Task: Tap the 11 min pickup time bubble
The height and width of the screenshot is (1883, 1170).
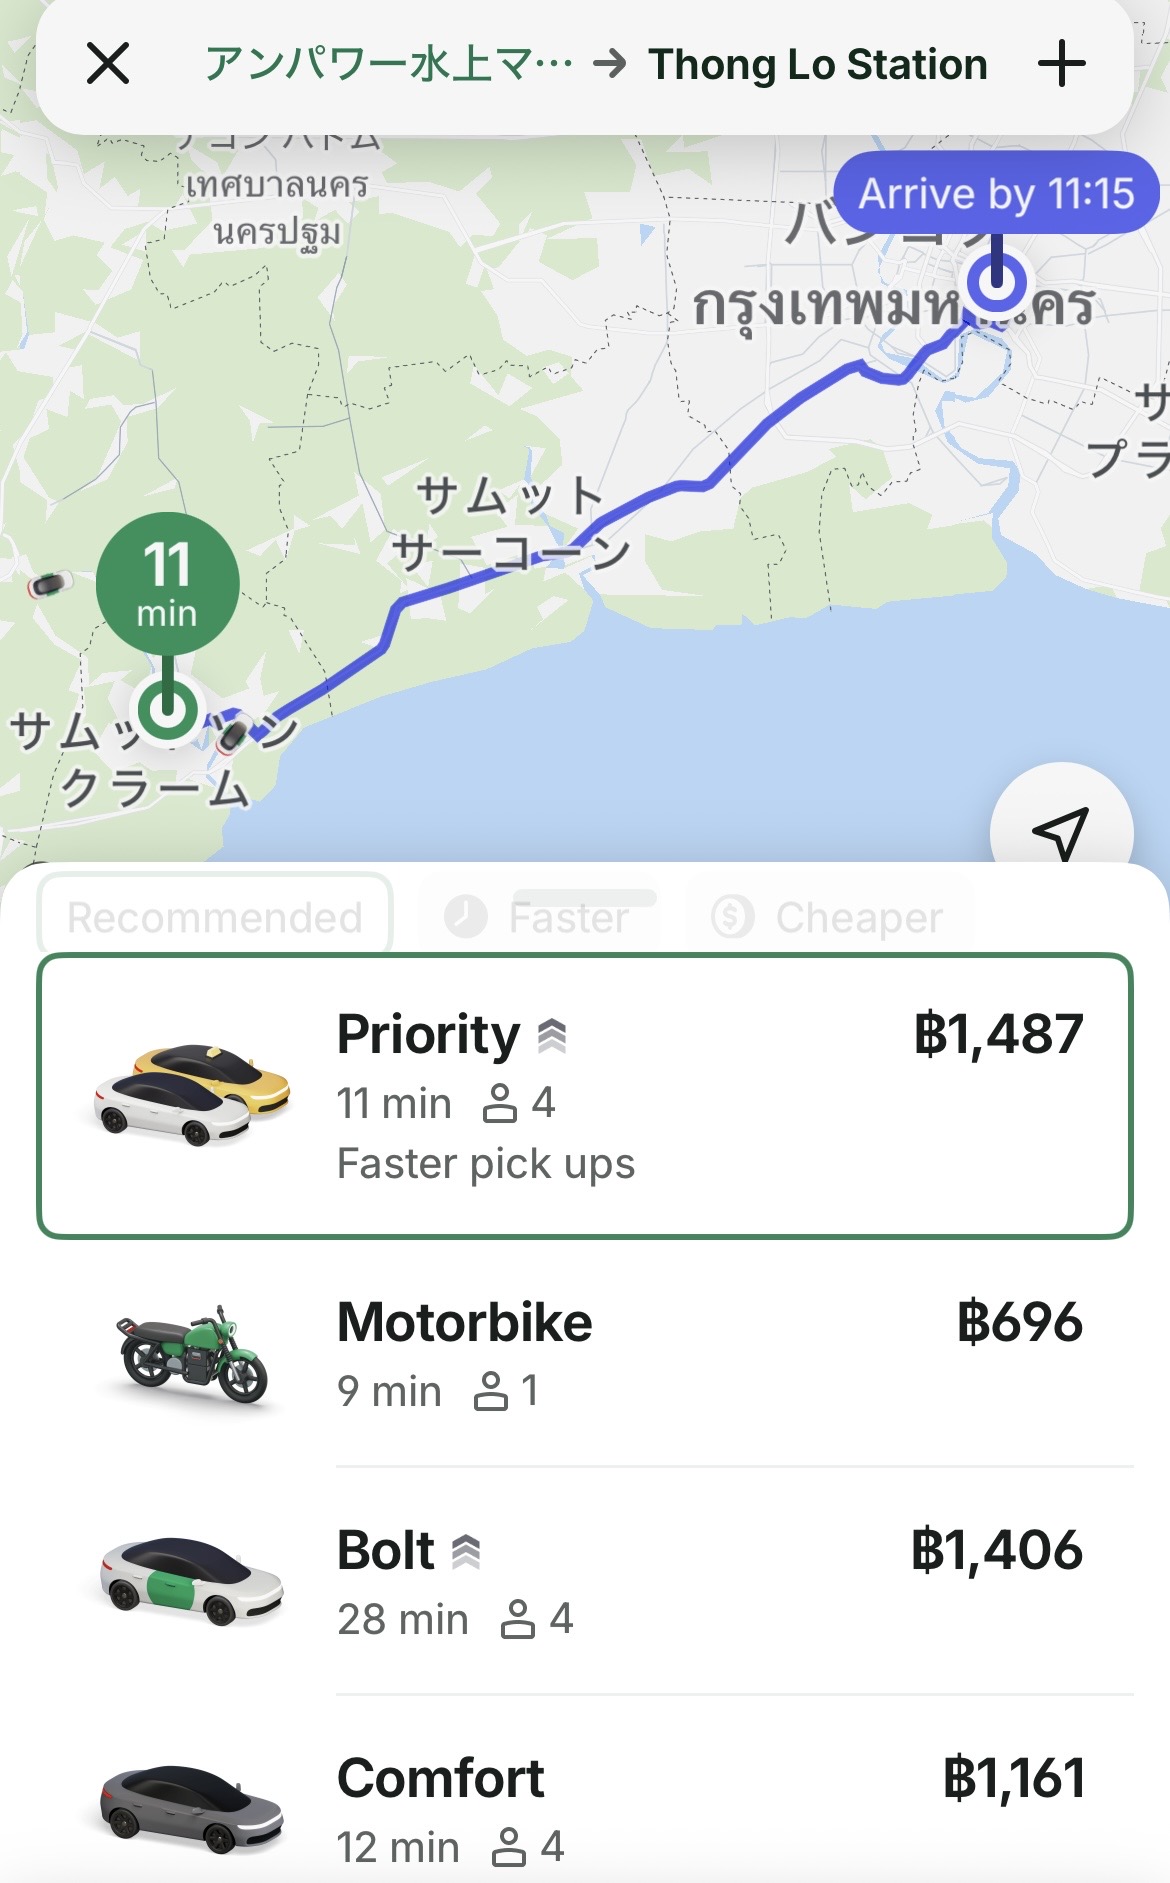Action: click(x=167, y=584)
